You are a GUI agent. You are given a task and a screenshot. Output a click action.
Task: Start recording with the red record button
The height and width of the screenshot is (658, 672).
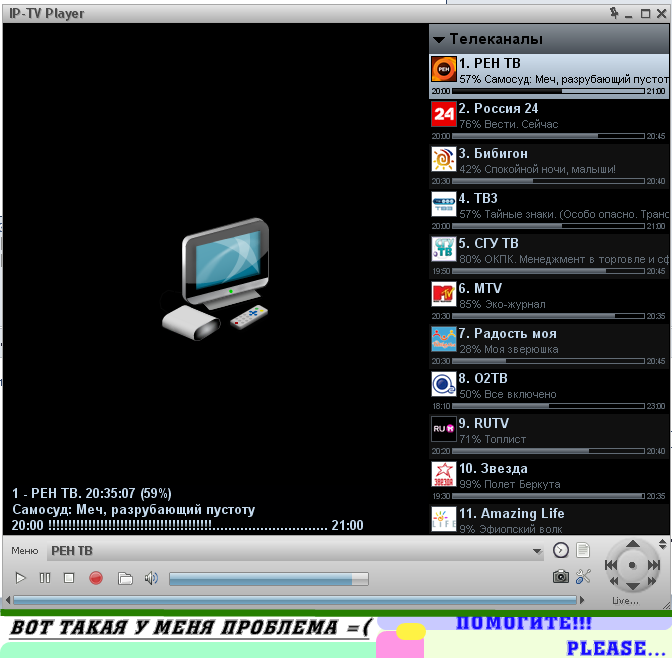pos(96,578)
